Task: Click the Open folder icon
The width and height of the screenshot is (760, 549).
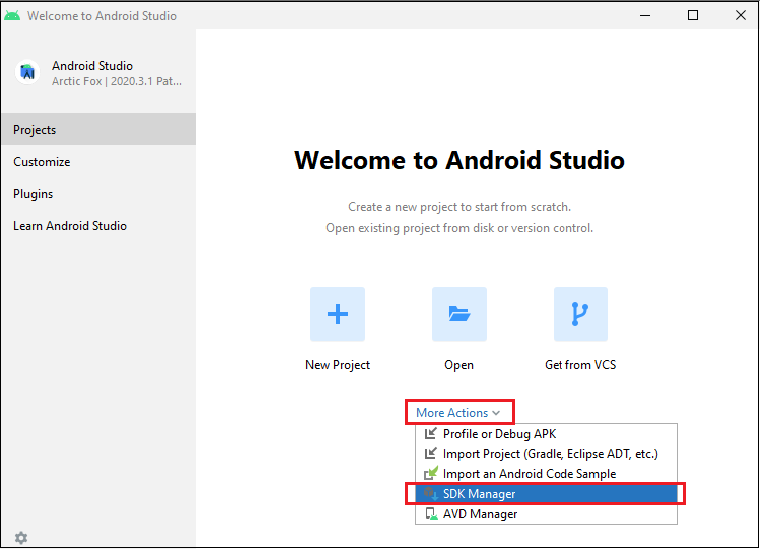Action: tap(459, 314)
